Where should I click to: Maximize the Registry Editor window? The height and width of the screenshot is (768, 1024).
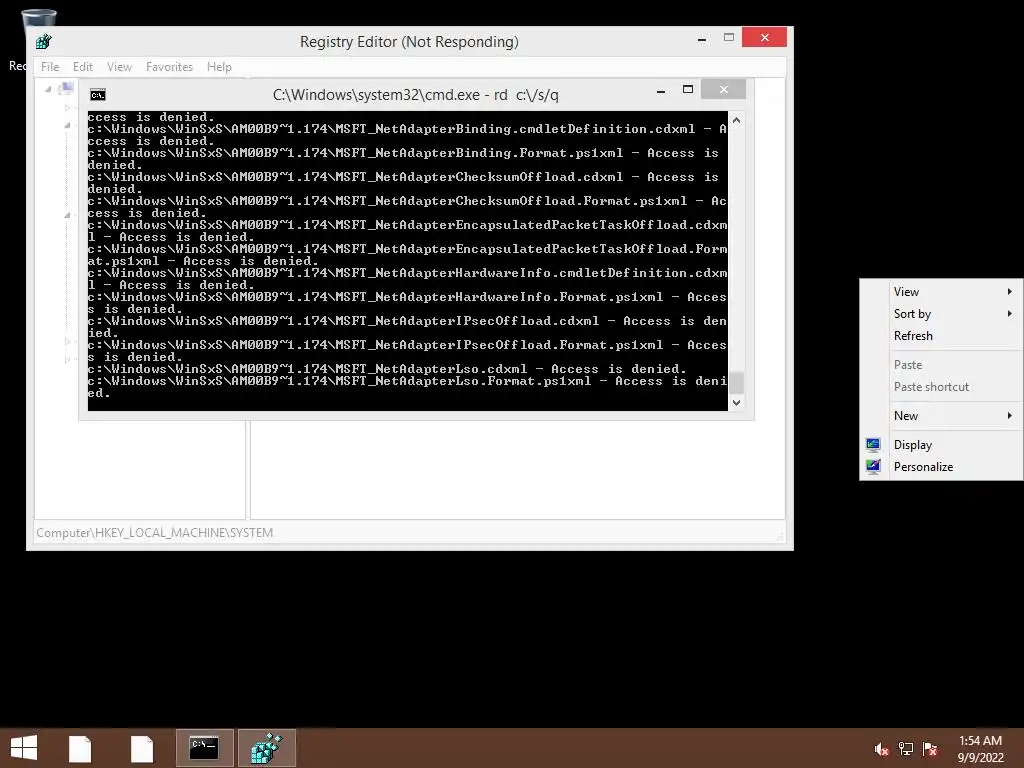[729, 37]
